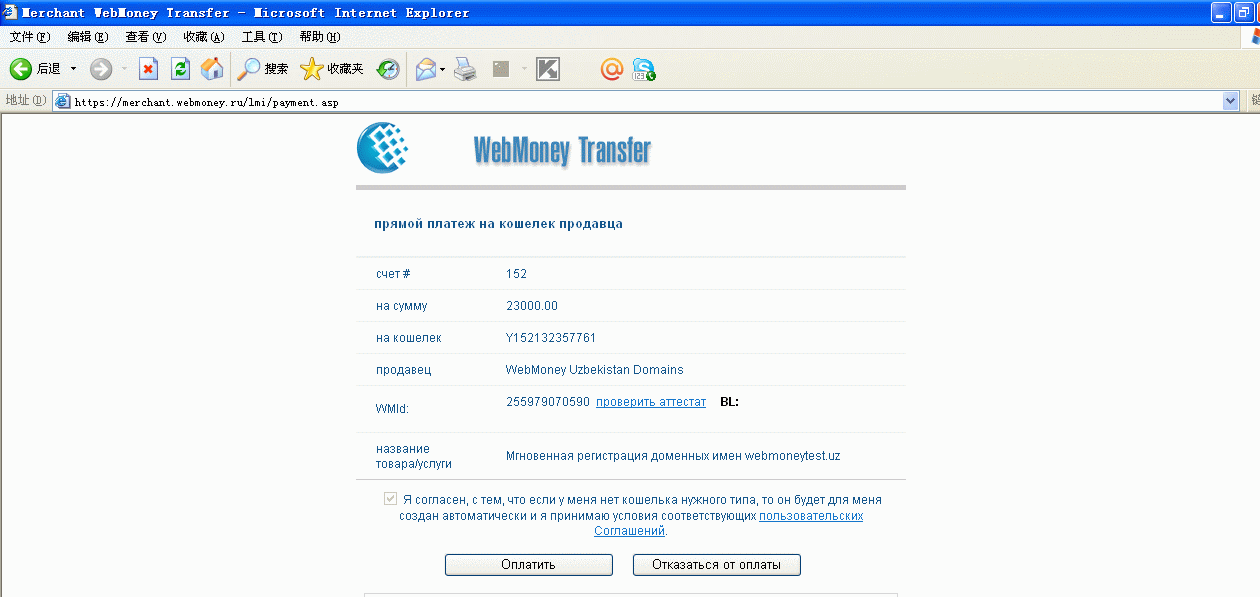Select the amount 23000.00
1260x597 pixels.
(x=532, y=306)
